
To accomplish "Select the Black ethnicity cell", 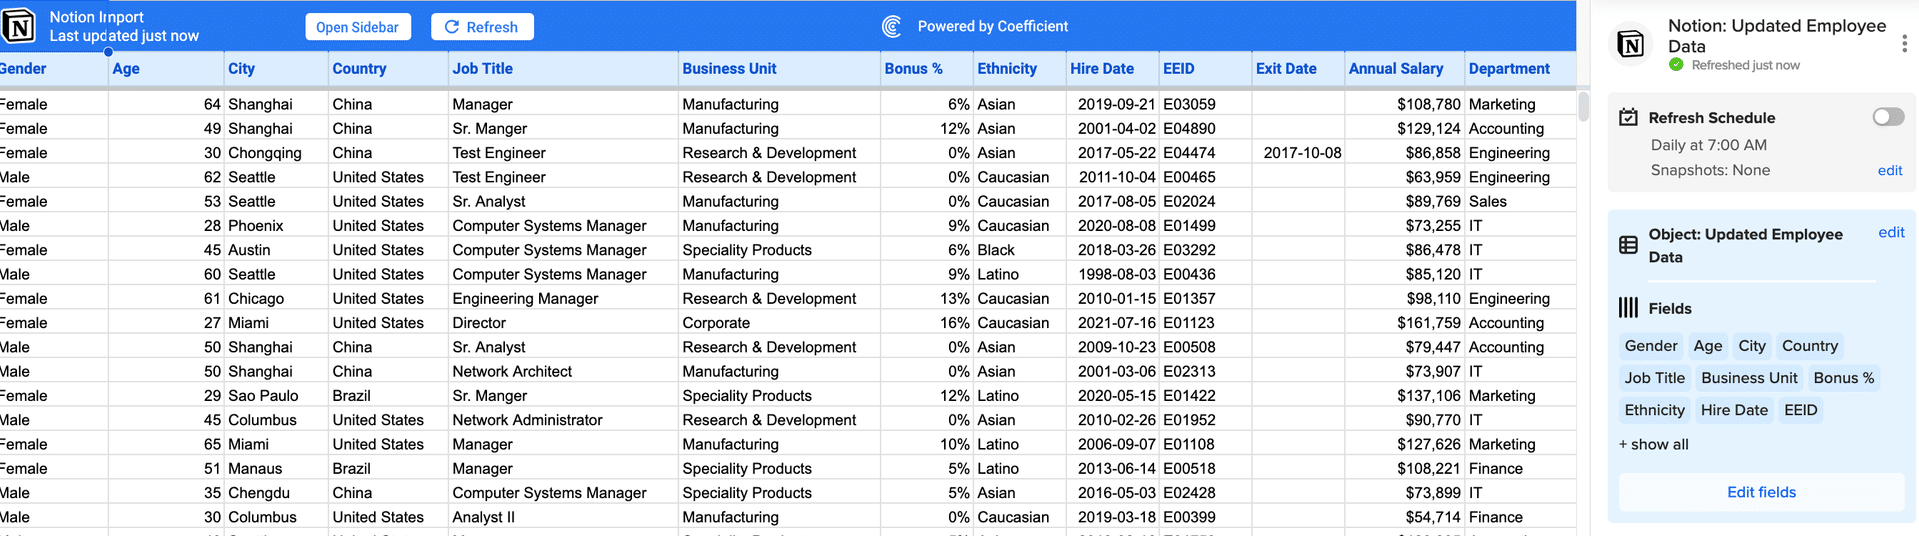I will (1020, 250).
